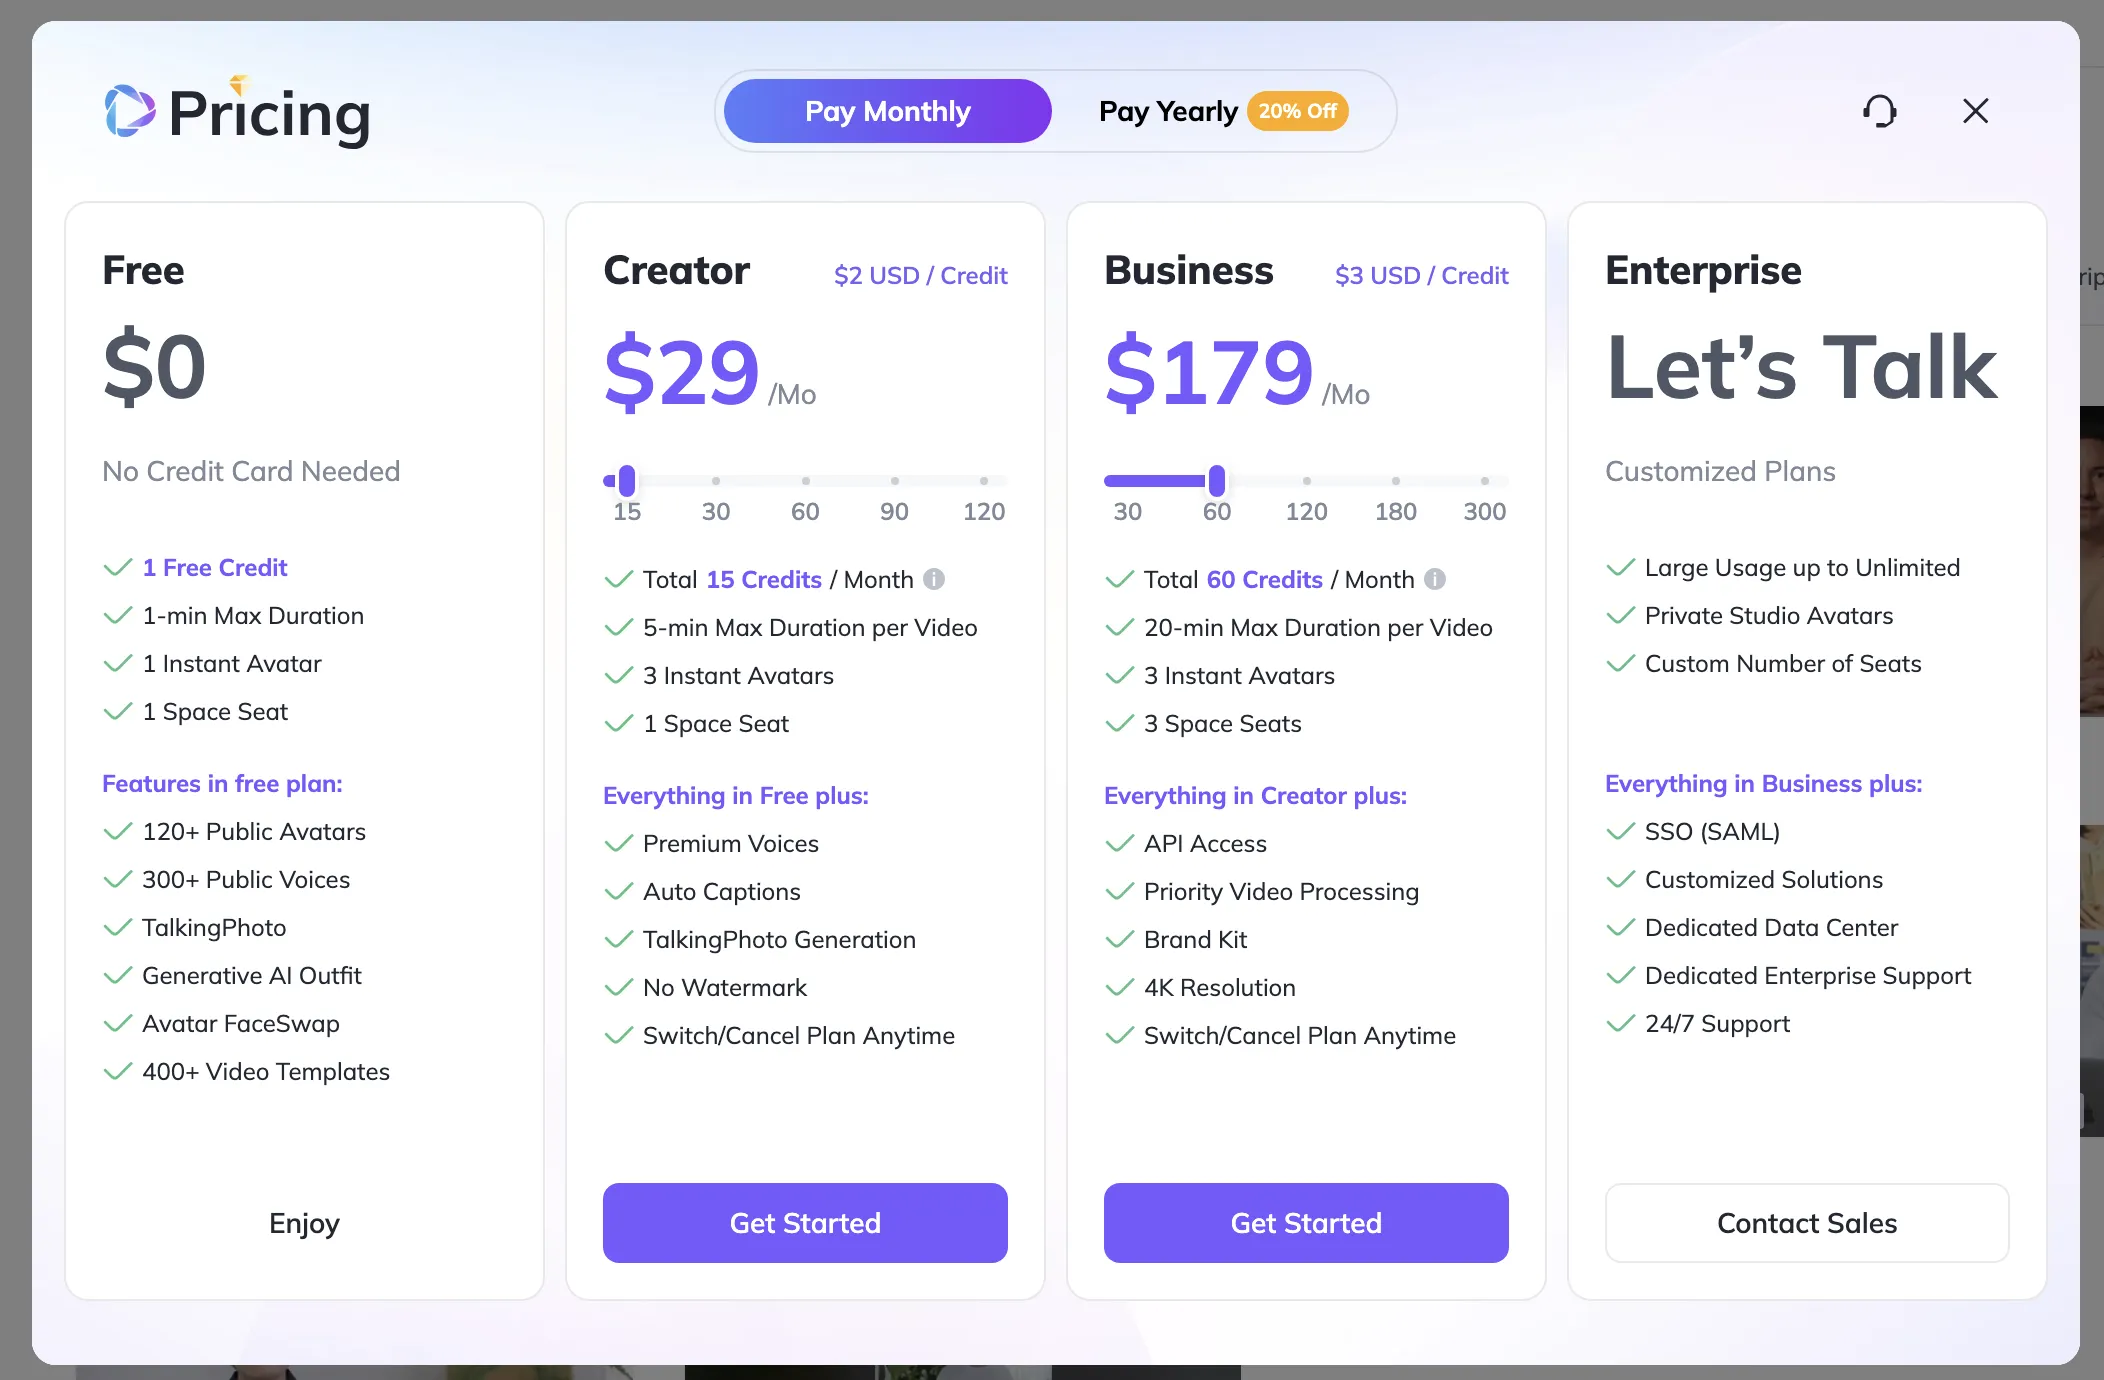
Task: Set Business credits slider to 300
Action: click(1485, 481)
